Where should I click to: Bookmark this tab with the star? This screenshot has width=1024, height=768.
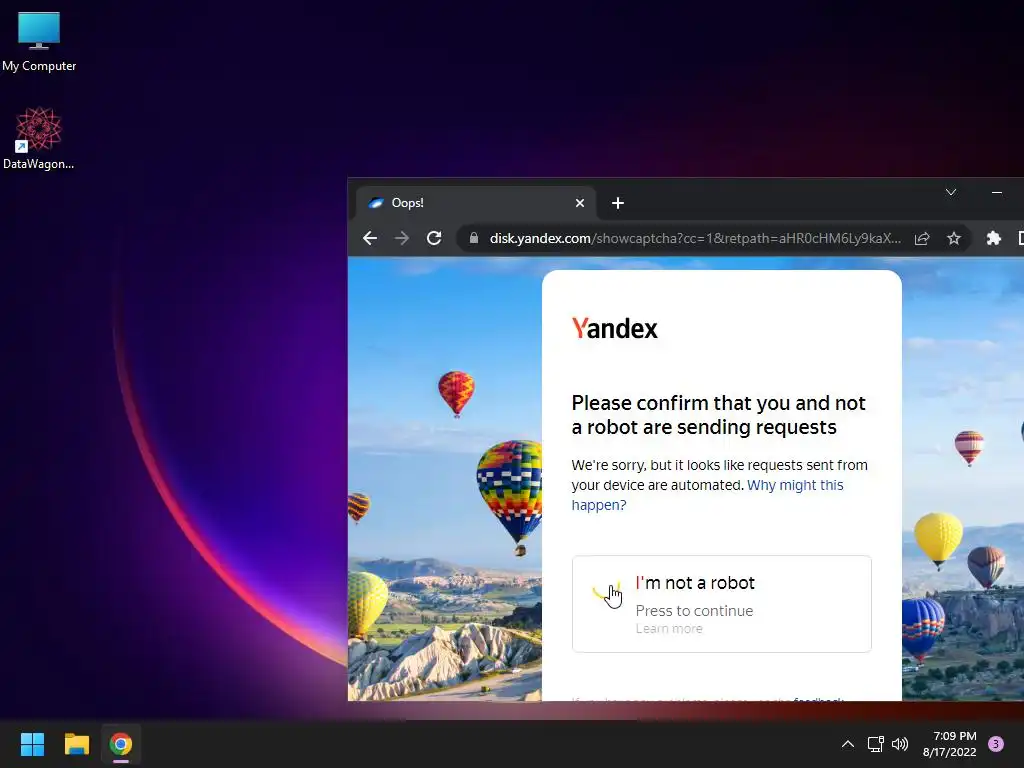tap(954, 238)
